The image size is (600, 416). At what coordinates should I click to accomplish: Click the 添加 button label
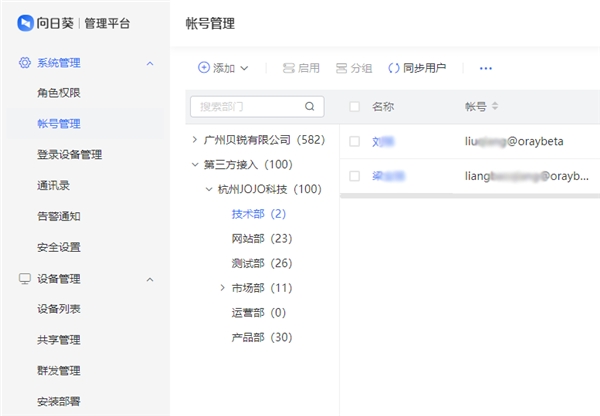pyautogui.click(x=224, y=68)
